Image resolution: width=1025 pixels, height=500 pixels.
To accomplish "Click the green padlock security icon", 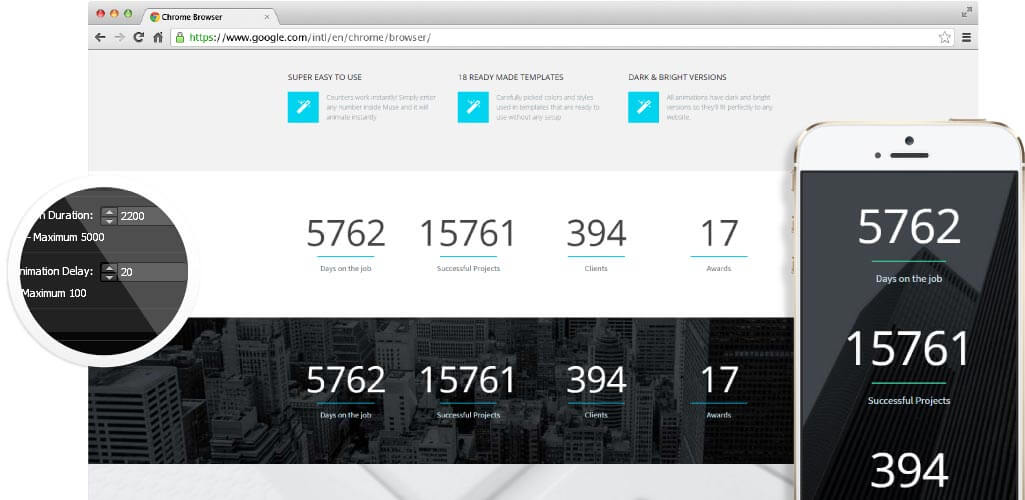I will pos(180,37).
